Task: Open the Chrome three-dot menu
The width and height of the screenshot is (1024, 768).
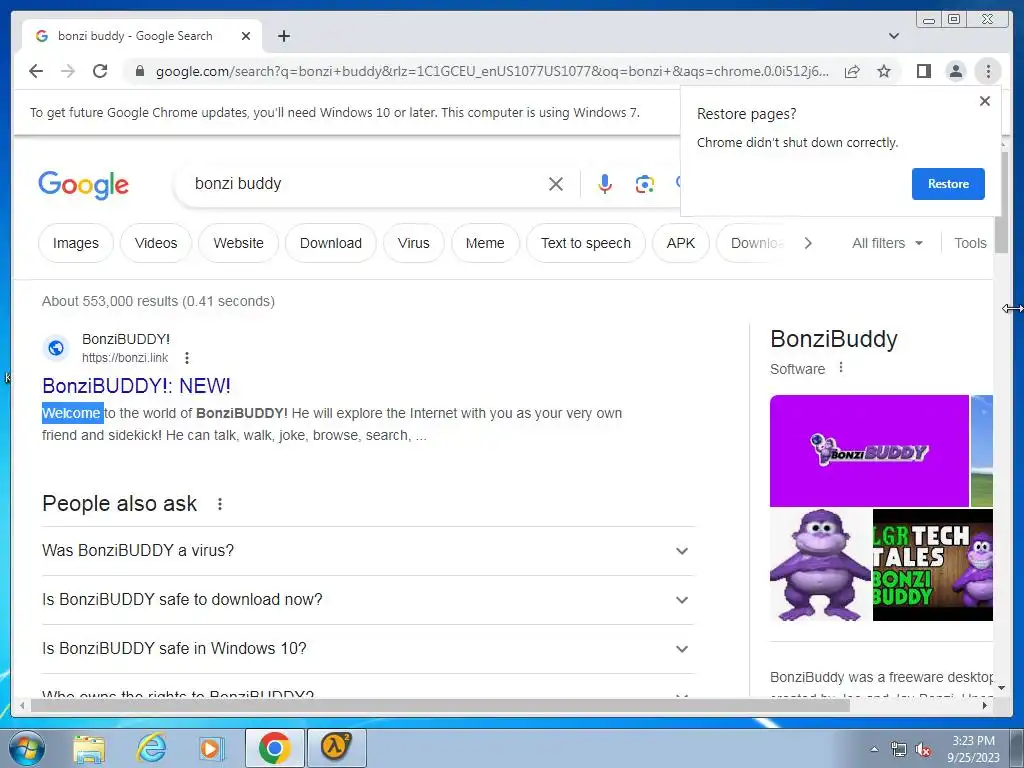Action: (988, 71)
